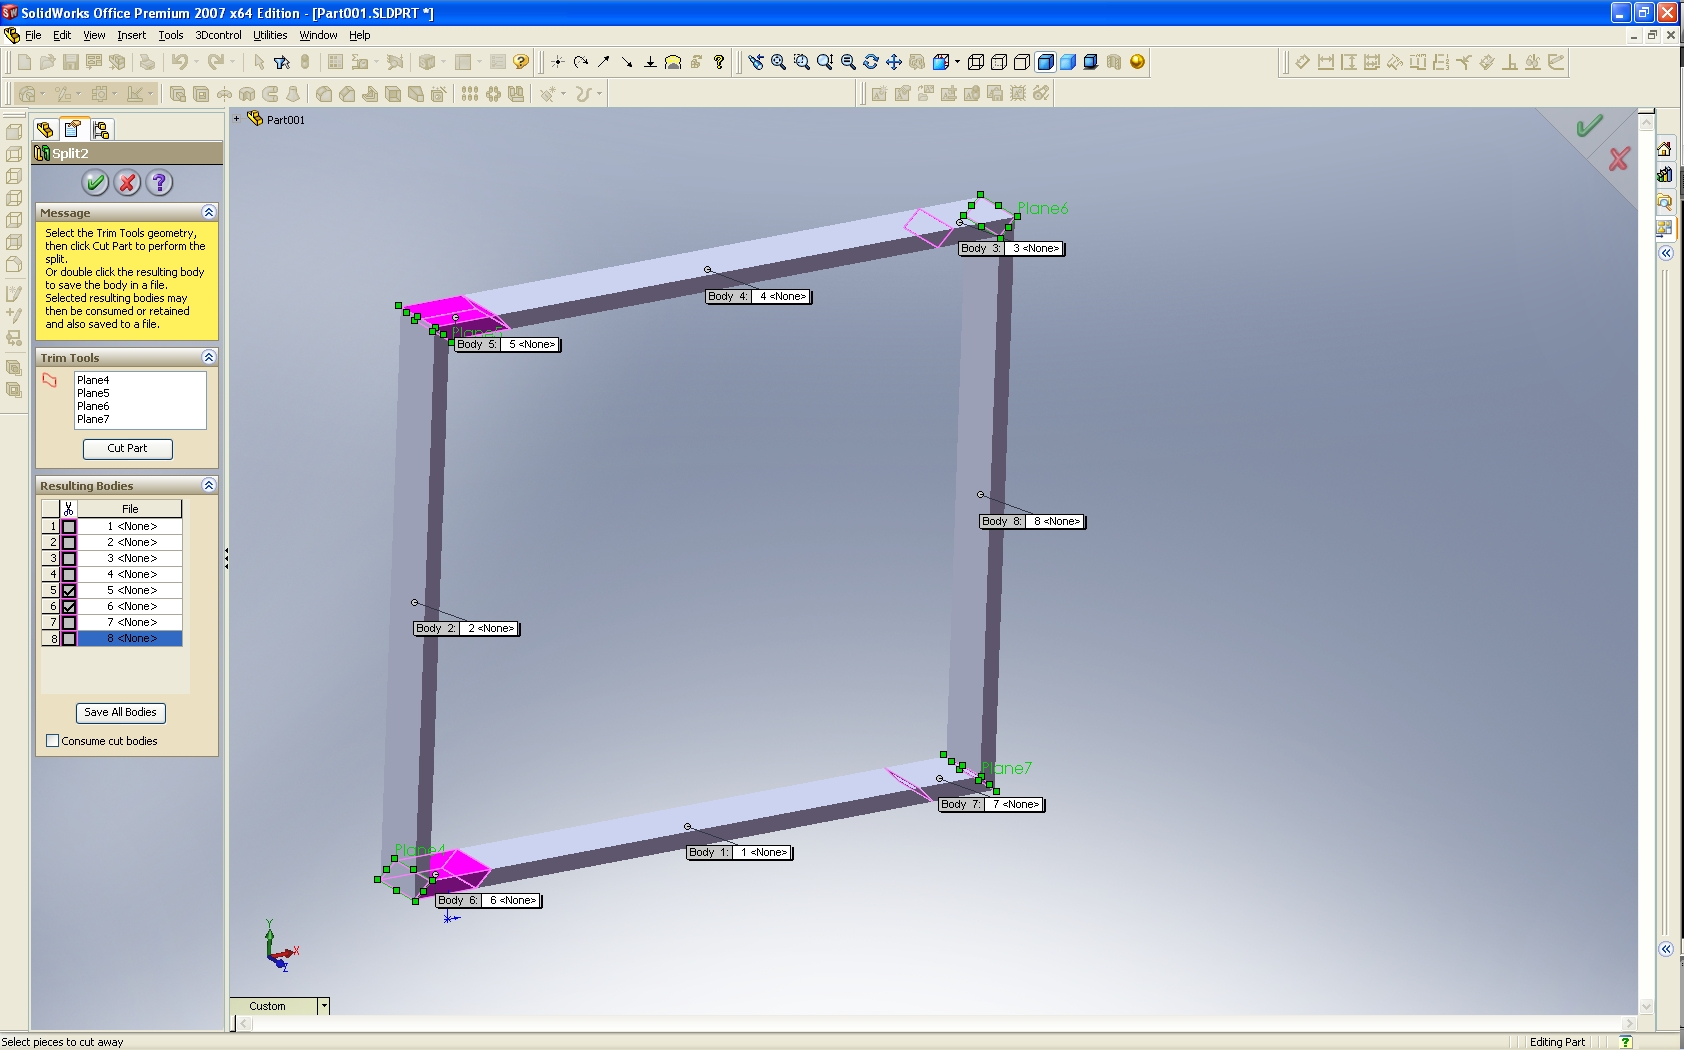
Task: Click the Save All Bodies button
Action: click(120, 712)
